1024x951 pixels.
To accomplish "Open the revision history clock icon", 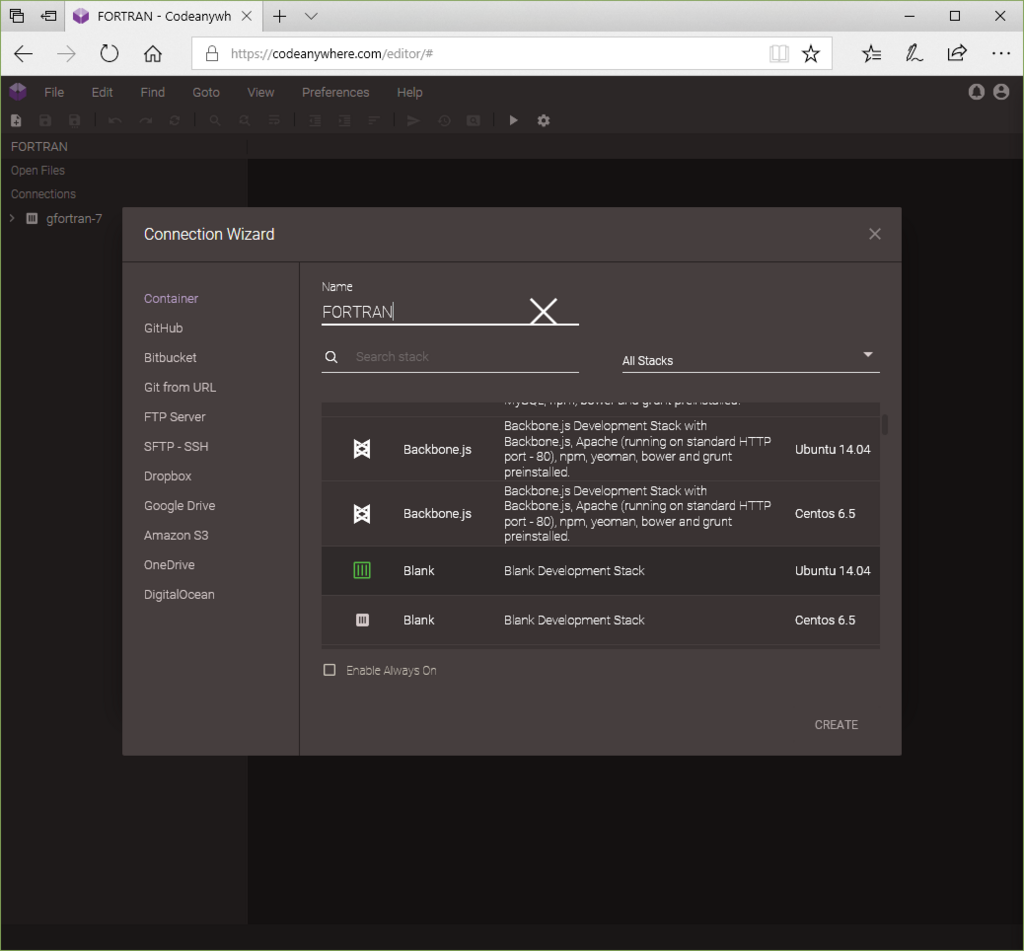I will click(x=444, y=120).
